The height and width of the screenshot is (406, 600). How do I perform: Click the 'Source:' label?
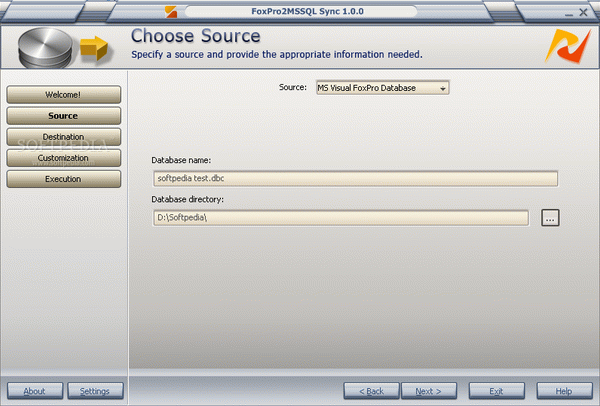293,87
